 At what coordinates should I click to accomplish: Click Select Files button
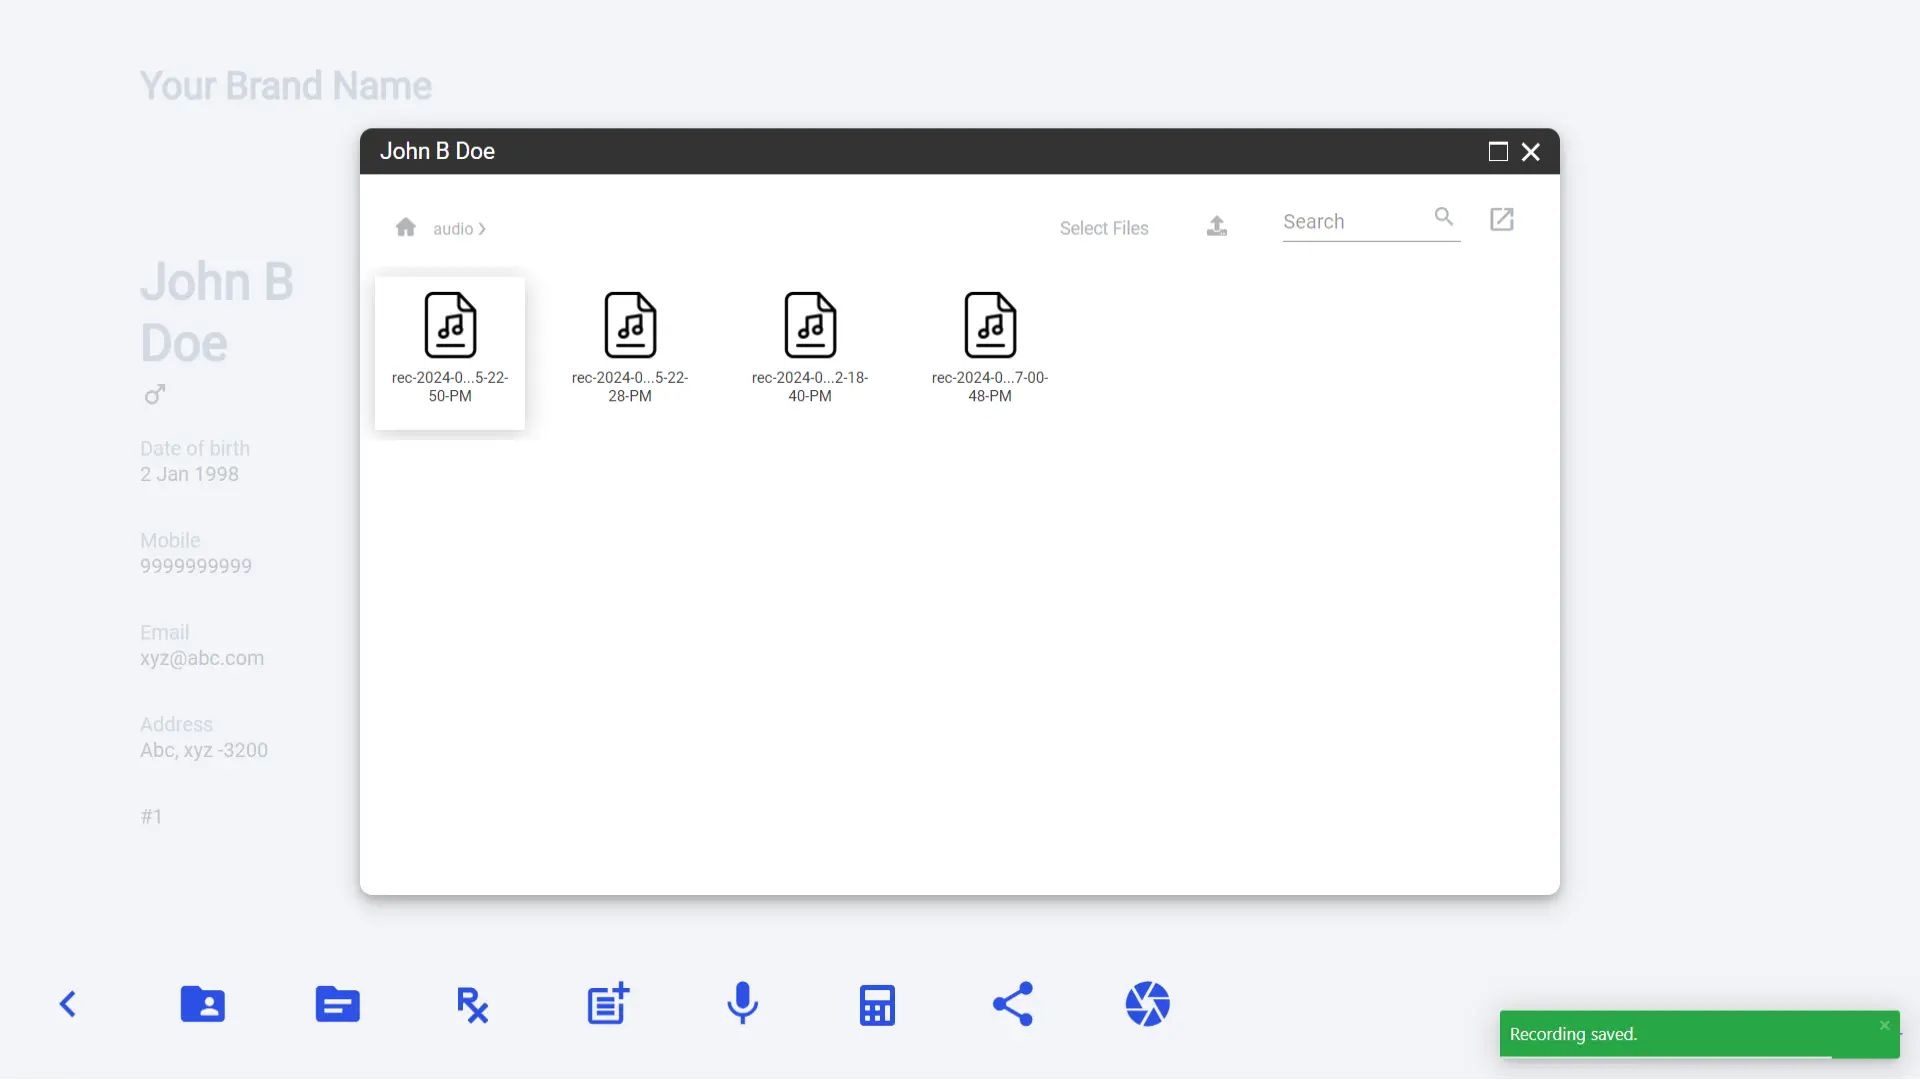(x=1104, y=228)
